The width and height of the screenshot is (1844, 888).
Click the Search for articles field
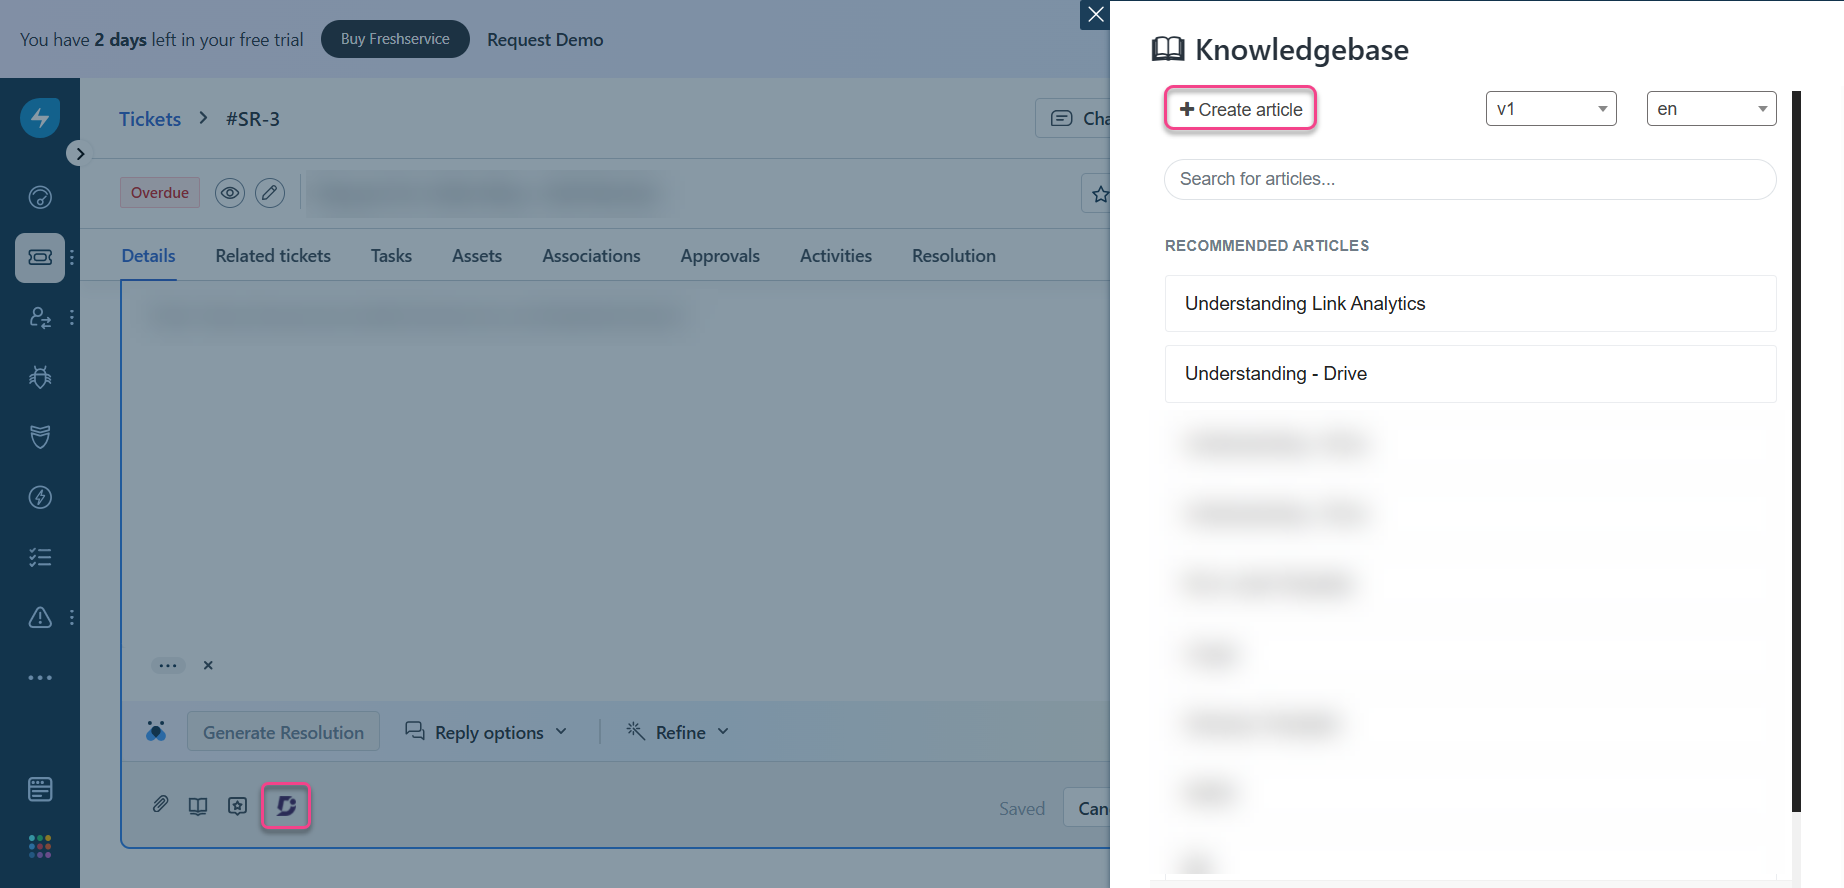tap(1470, 179)
